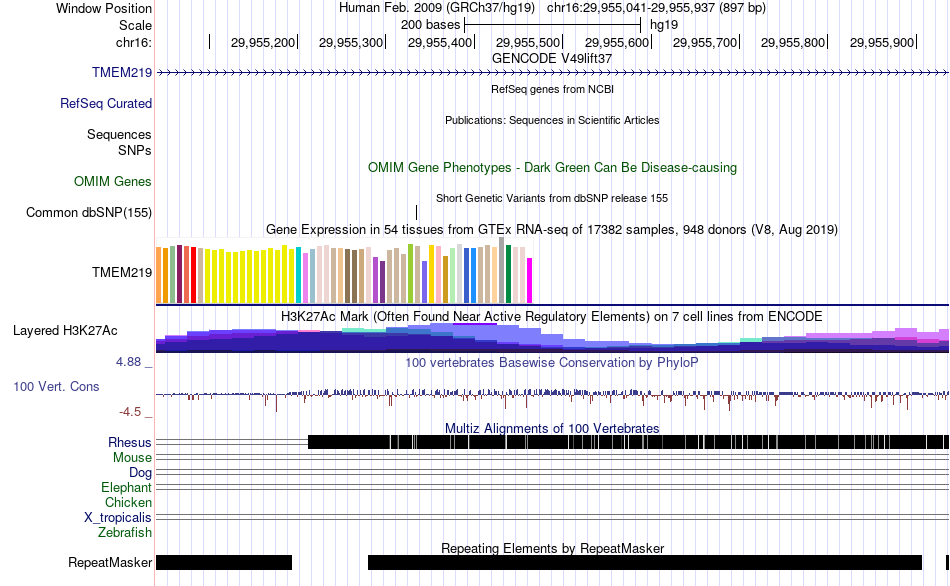Open the Layered H3K27Ac track label
The width and height of the screenshot is (950, 586).
[x=65, y=331]
